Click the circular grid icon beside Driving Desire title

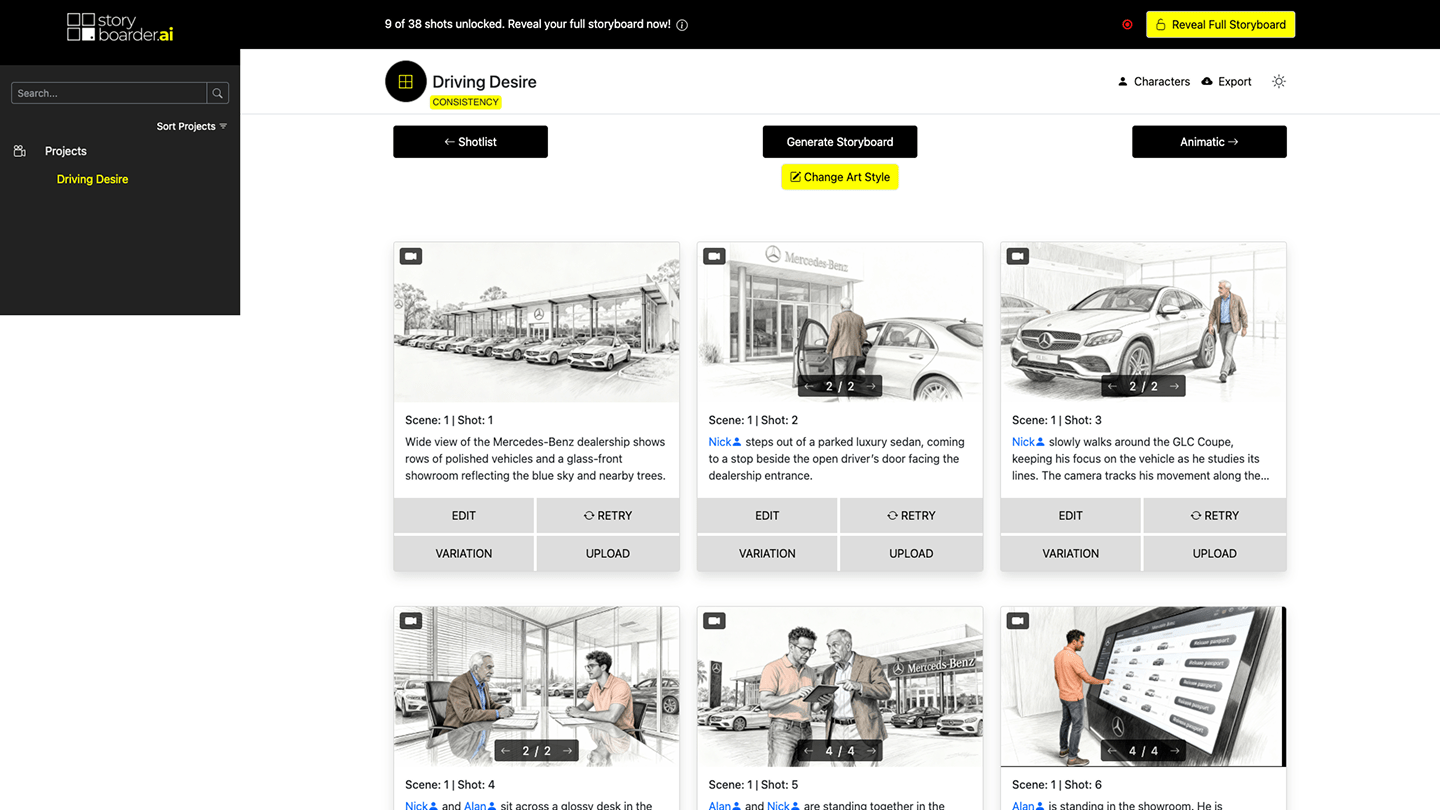pyautogui.click(x=405, y=81)
